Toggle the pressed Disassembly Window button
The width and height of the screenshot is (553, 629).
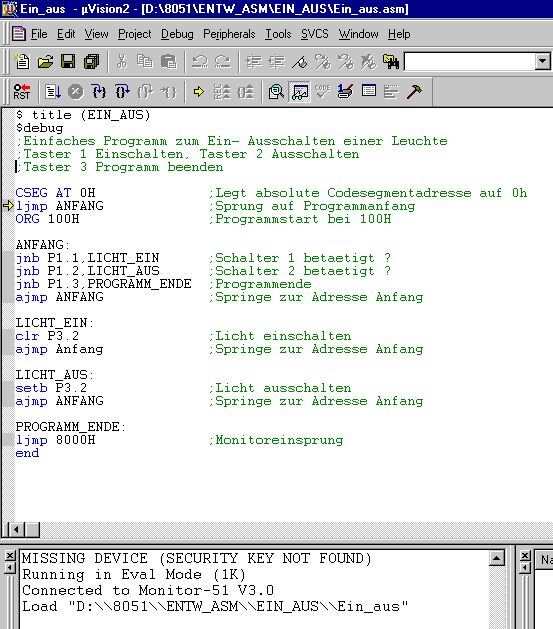(299, 92)
